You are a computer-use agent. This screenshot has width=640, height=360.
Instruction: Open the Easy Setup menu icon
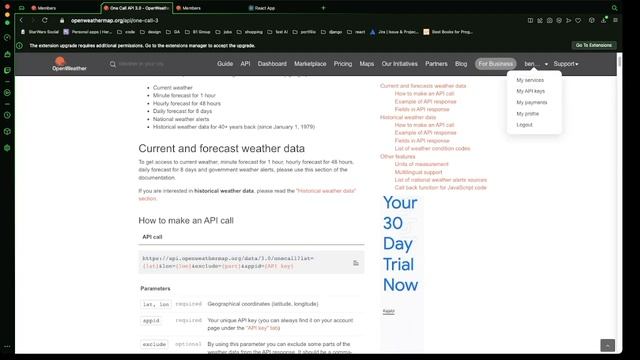(x=615, y=20)
